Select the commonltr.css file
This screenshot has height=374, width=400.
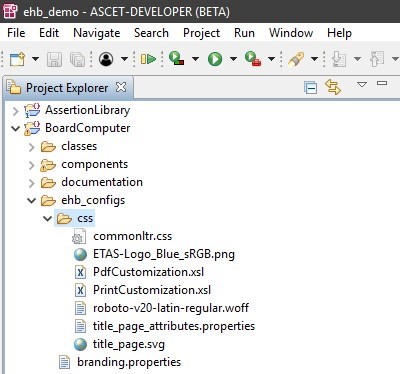click(x=132, y=236)
